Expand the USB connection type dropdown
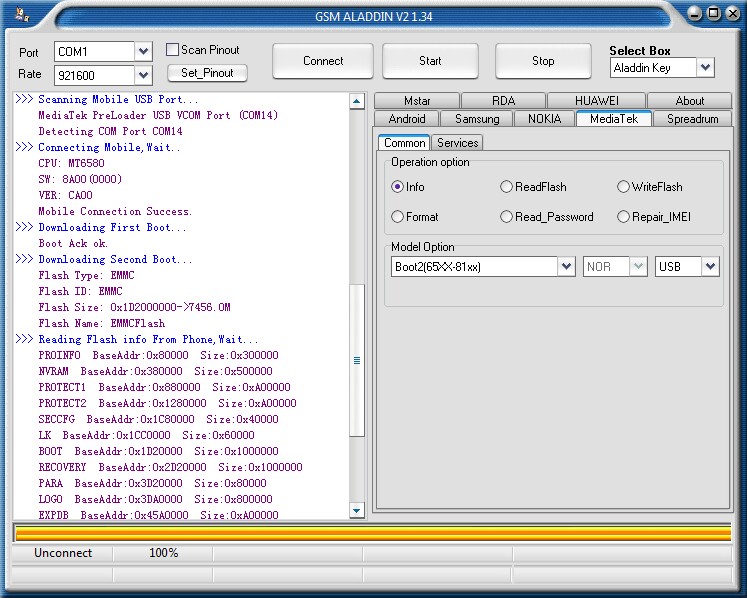Image resolution: width=747 pixels, height=598 pixels. coord(710,266)
